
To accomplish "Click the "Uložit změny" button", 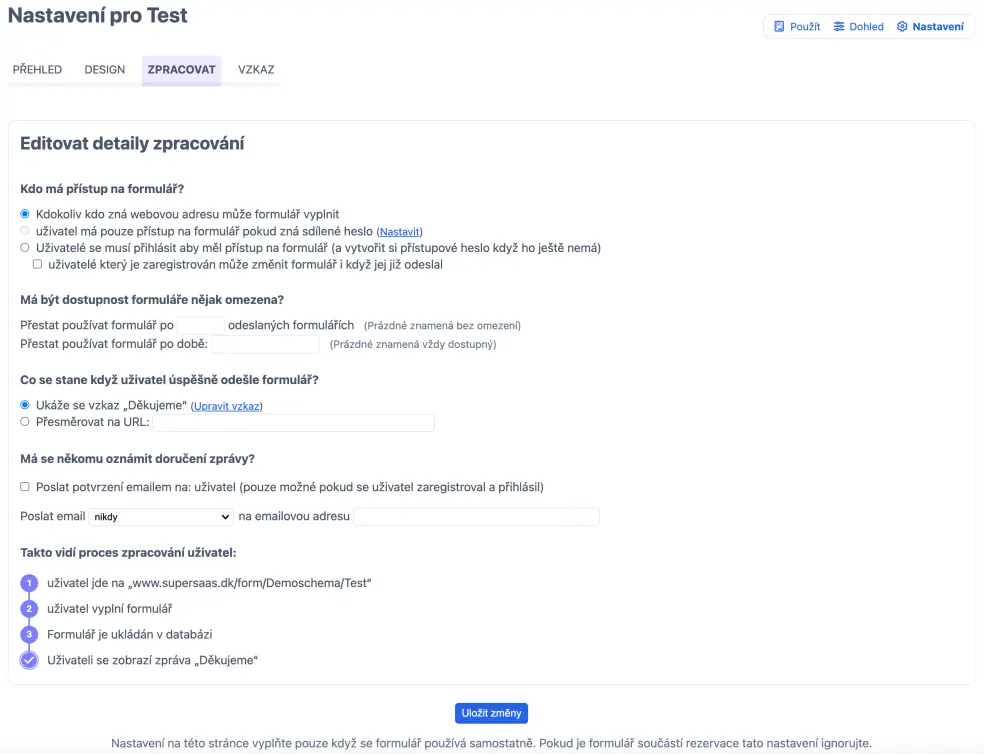I will pos(491,713).
